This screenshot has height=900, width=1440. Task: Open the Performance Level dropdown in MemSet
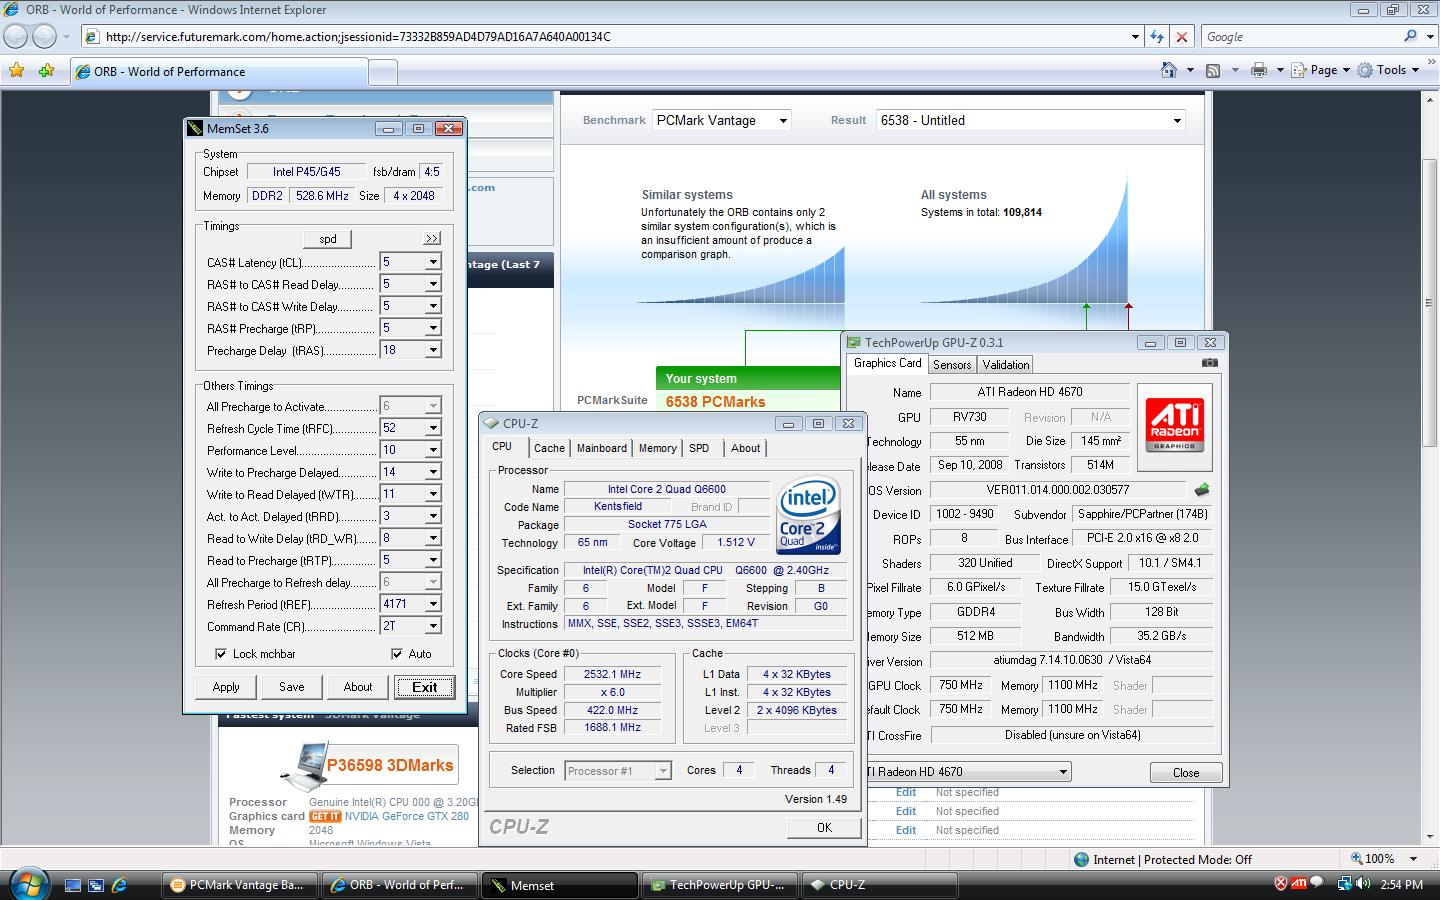click(433, 450)
